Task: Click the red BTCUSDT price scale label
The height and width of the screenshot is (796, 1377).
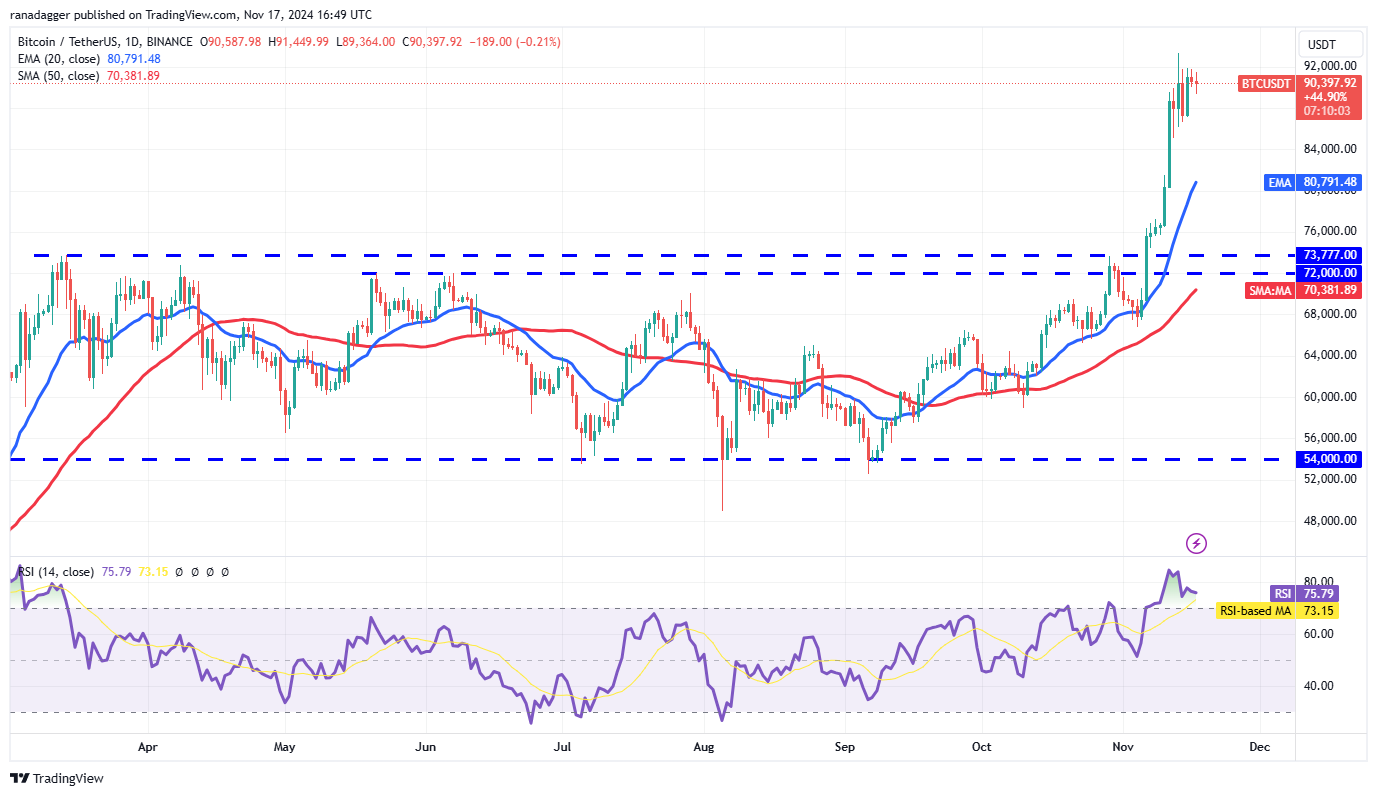Action: [1266, 84]
